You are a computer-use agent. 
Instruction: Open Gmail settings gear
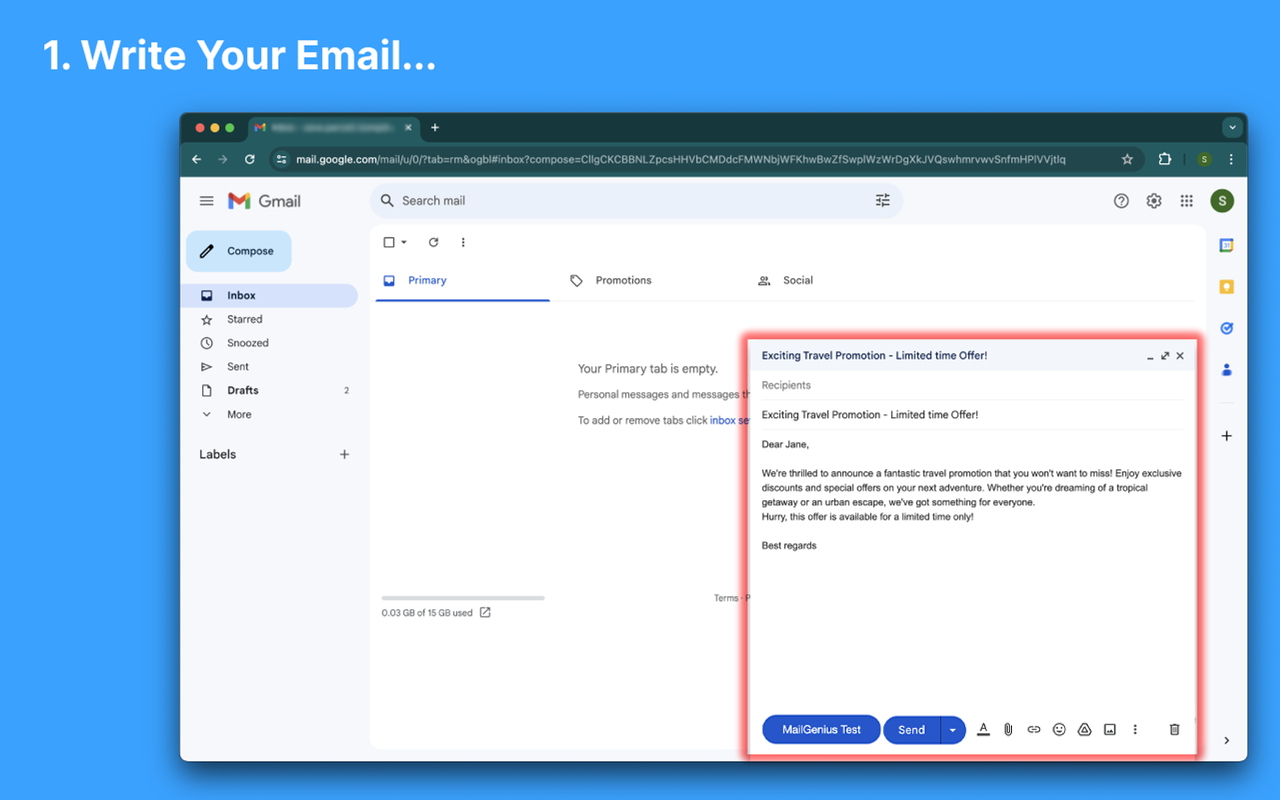coord(1154,200)
